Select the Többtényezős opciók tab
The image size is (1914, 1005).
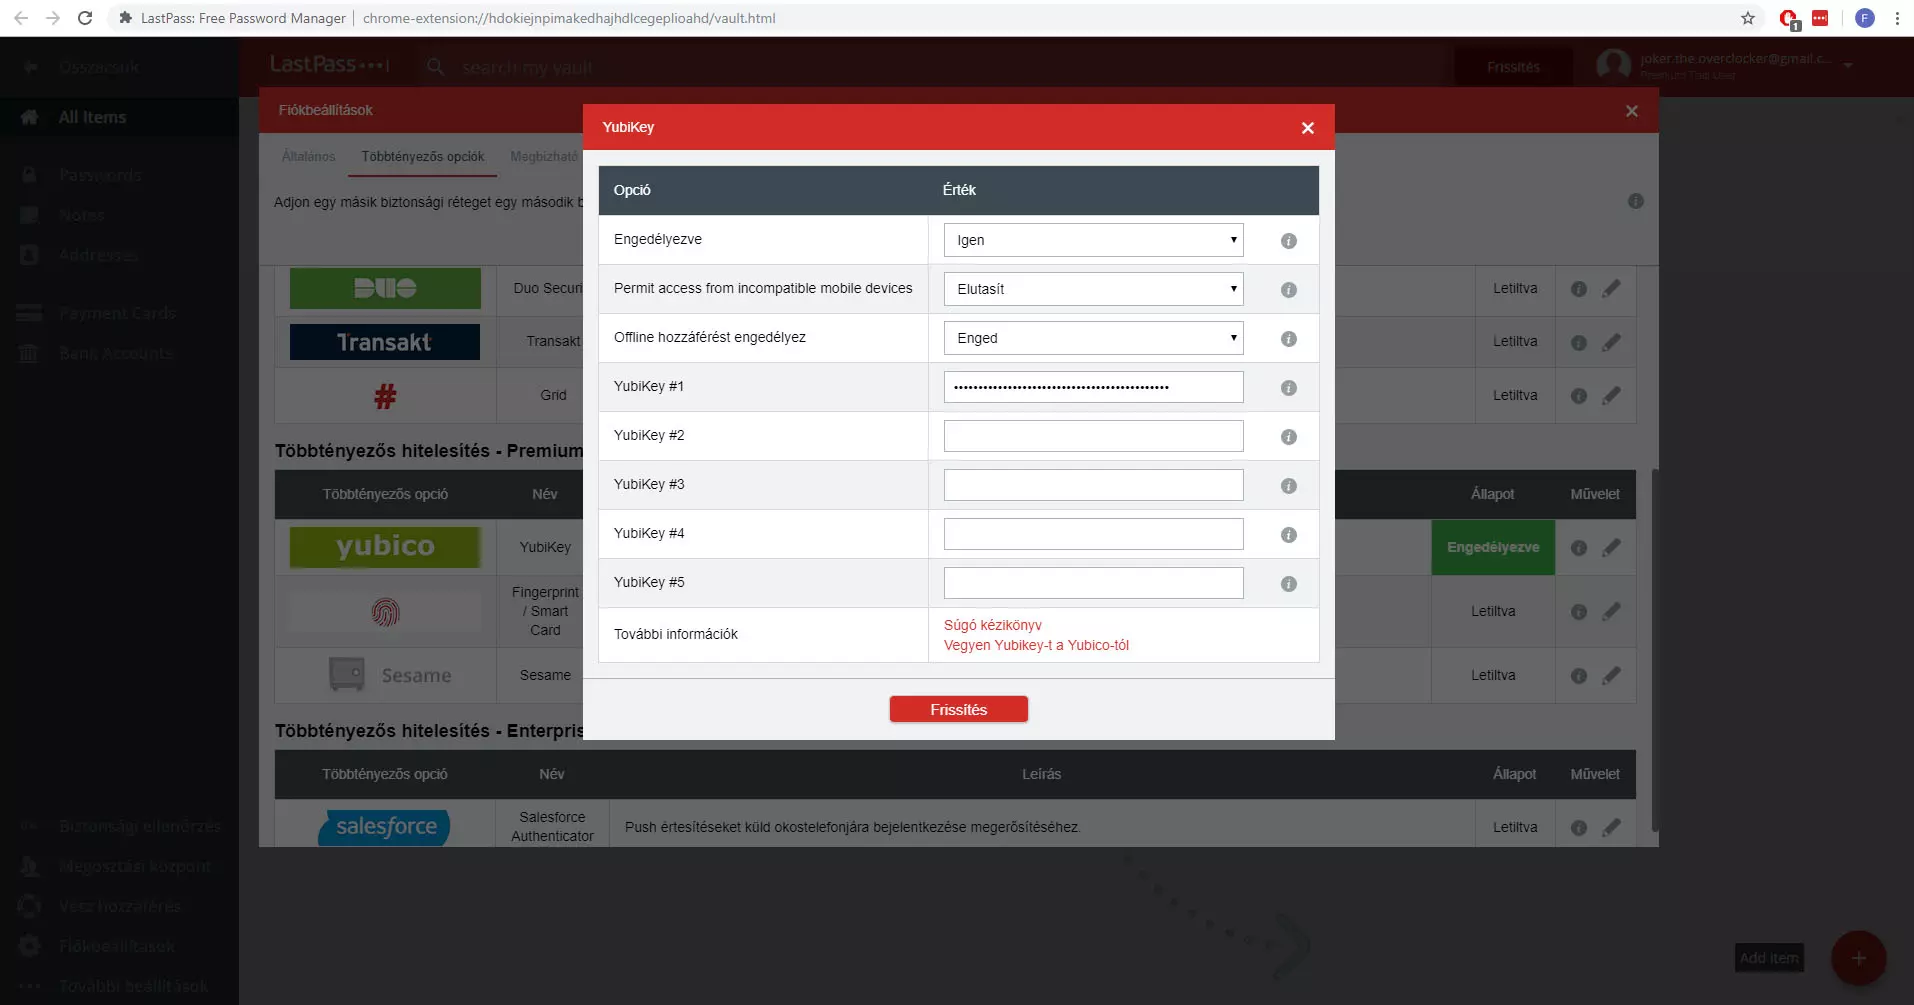tap(422, 157)
